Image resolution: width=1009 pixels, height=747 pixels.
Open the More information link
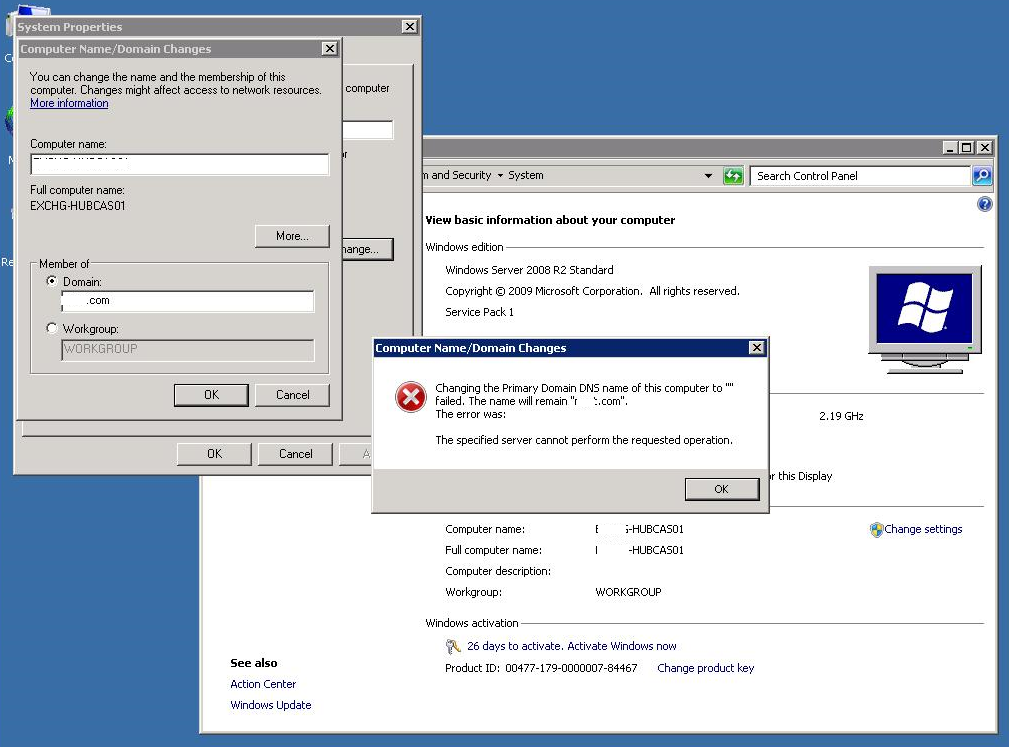(69, 103)
